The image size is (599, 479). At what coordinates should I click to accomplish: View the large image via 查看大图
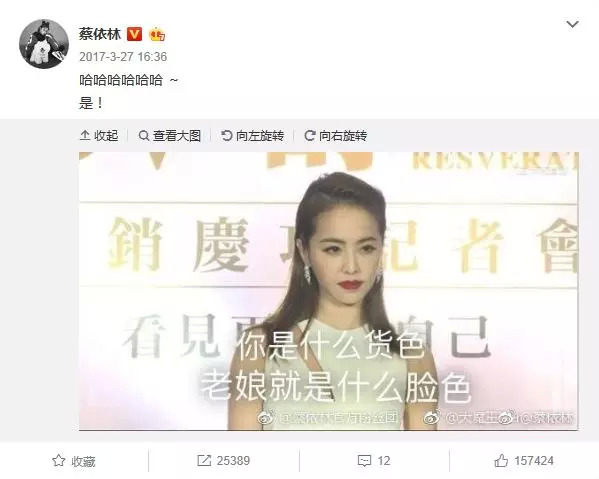tap(169, 136)
